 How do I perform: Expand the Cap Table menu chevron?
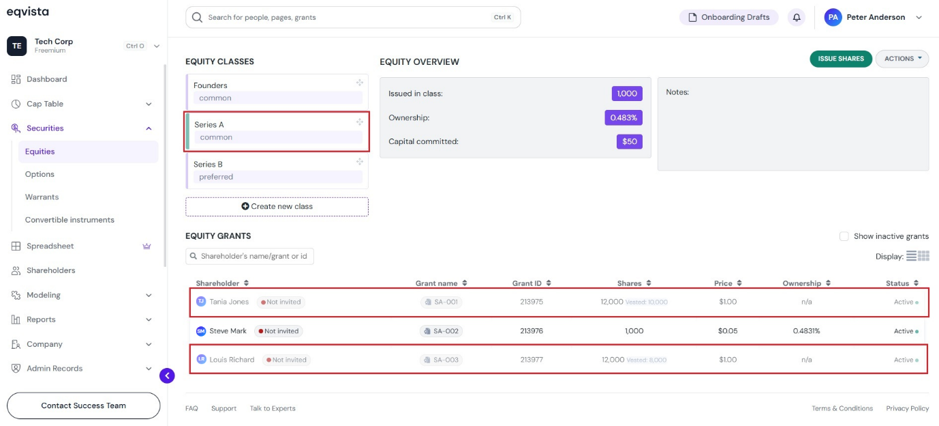(x=149, y=104)
